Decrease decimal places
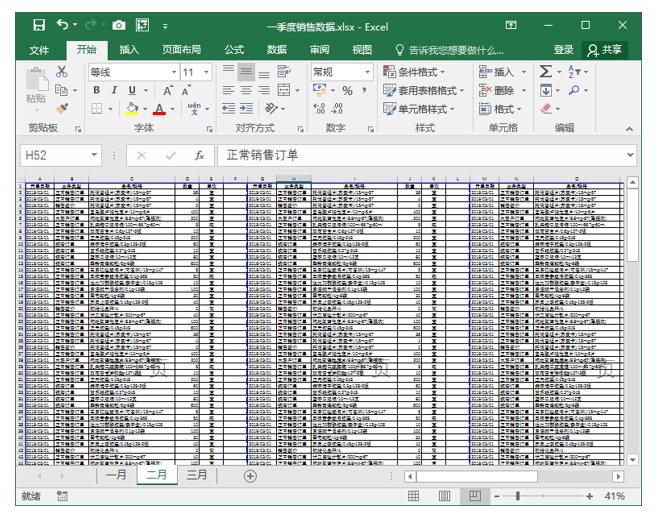Image resolution: width=657 pixels, height=522 pixels. (x=337, y=109)
